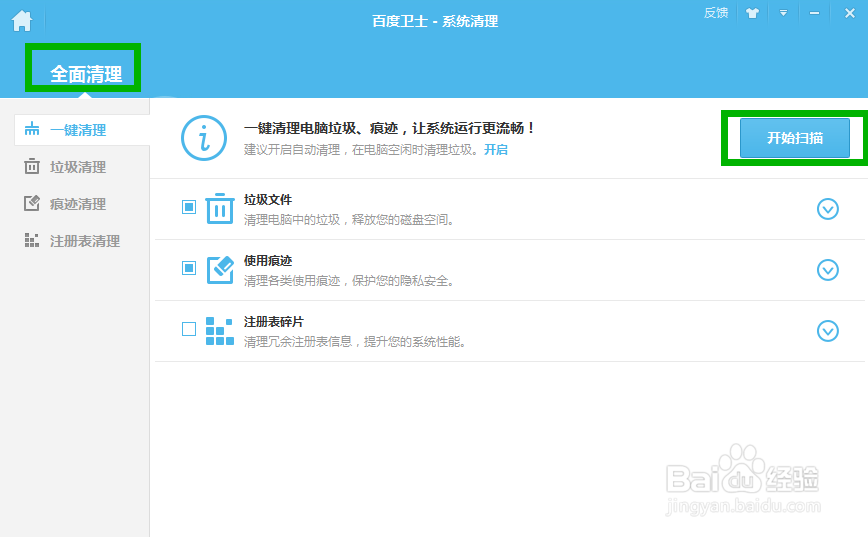Click the 使用痕迹 eraser icon

tap(220, 270)
